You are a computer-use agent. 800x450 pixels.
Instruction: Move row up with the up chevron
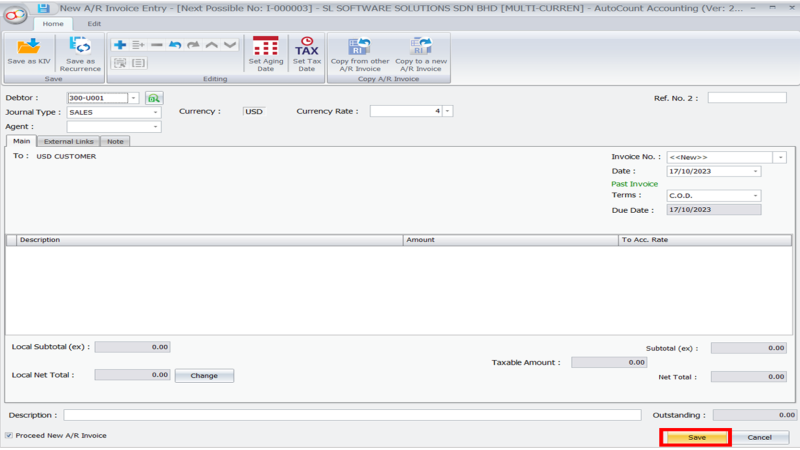pyautogui.click(x=212, y=45)
